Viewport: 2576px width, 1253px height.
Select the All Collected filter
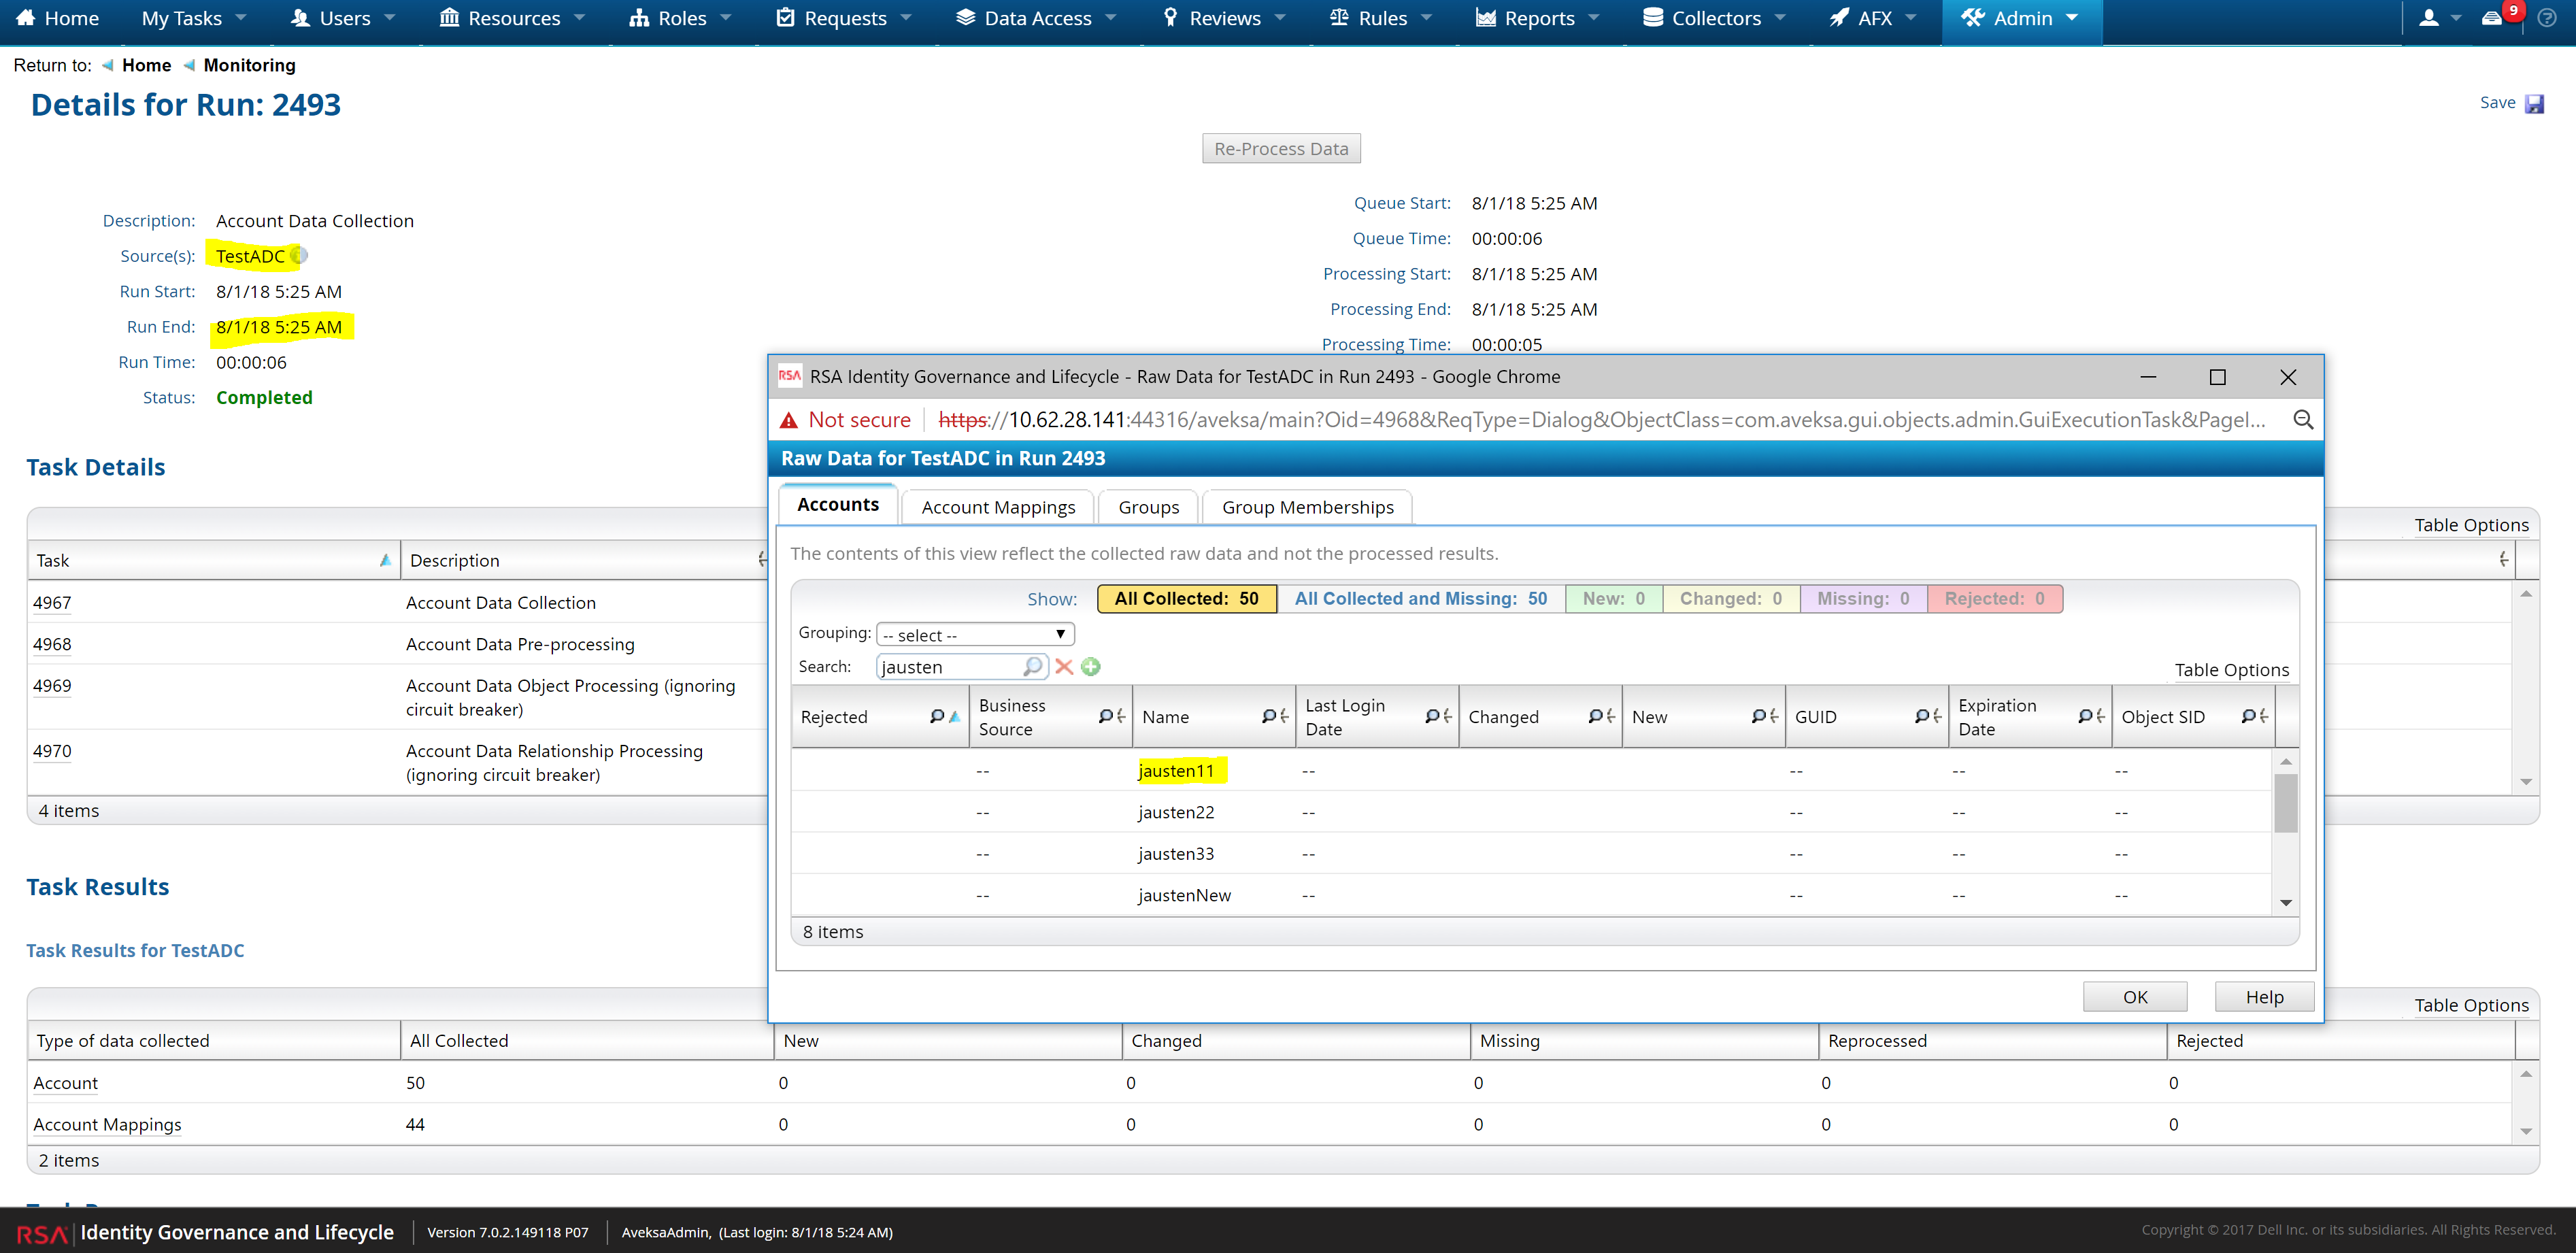(1186, 599)
